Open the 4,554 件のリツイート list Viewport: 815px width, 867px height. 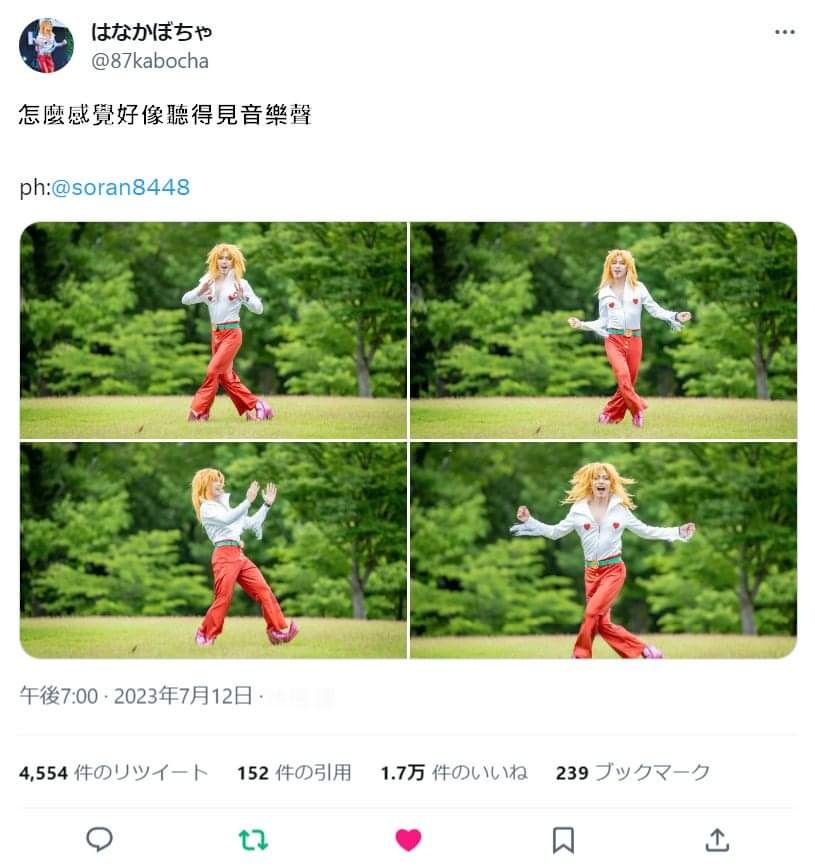(114, 772)
